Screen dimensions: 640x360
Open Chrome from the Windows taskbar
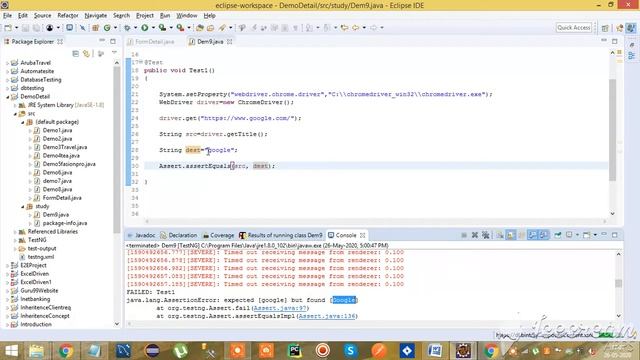[65, 351]
